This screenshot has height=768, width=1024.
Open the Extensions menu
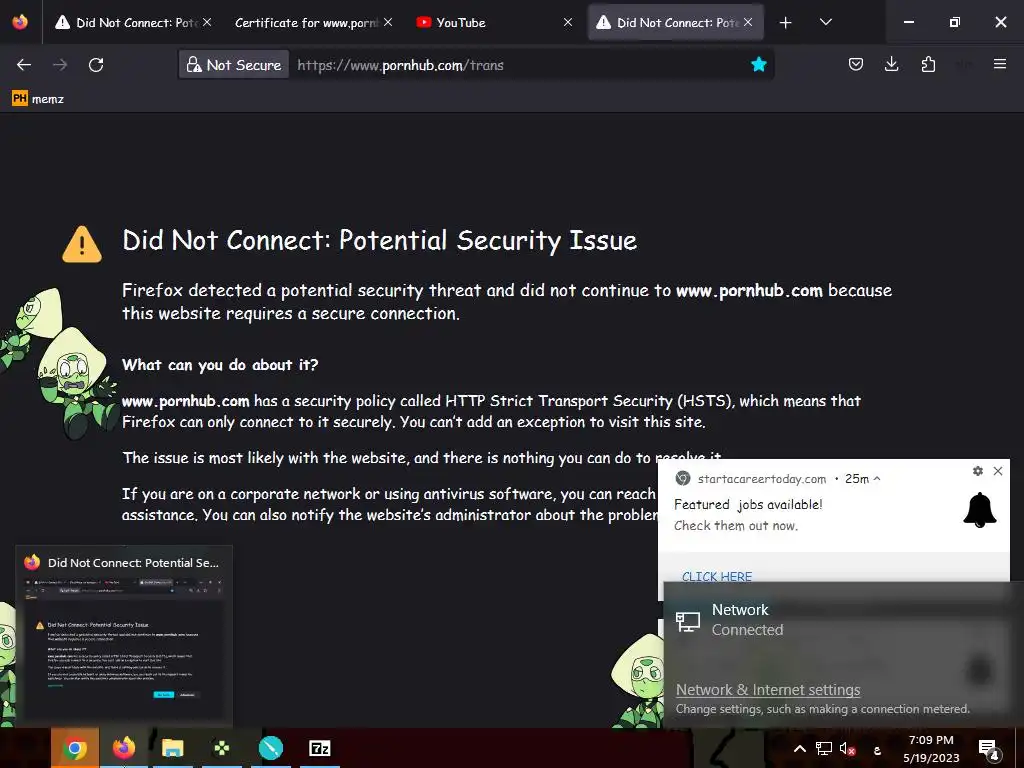[x=928, y=64]
